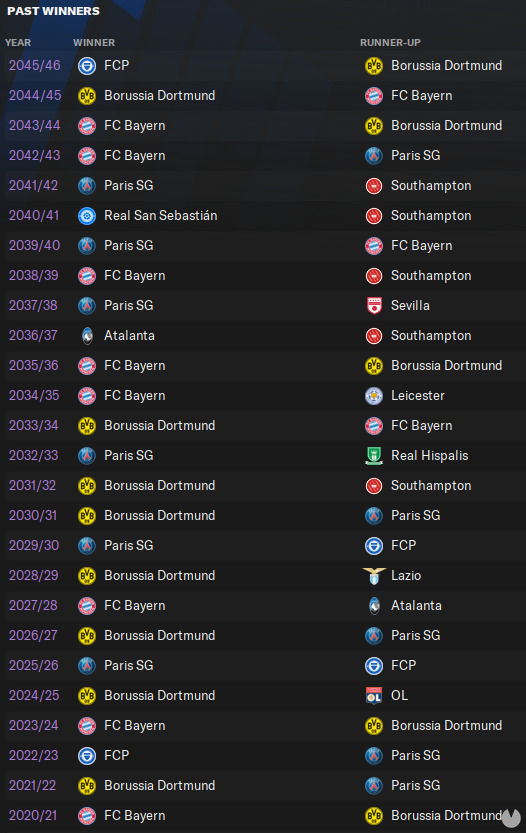Click the WINNER column header
The height and width of the screenshot is (833, 526).
(x=94, y=42)
